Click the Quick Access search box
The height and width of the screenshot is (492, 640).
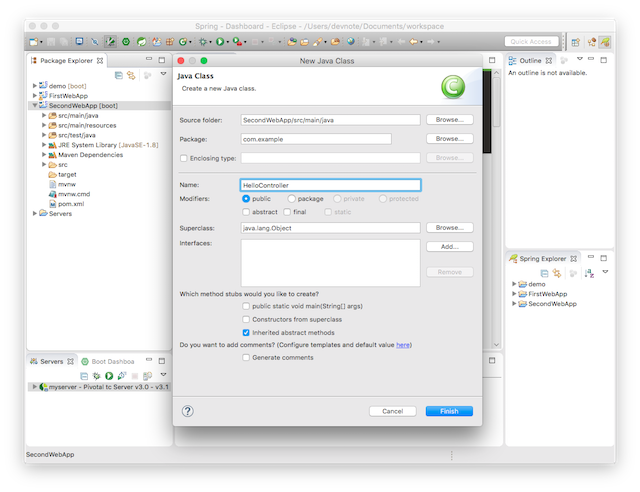pyautogui.click(x=531, y=42)
